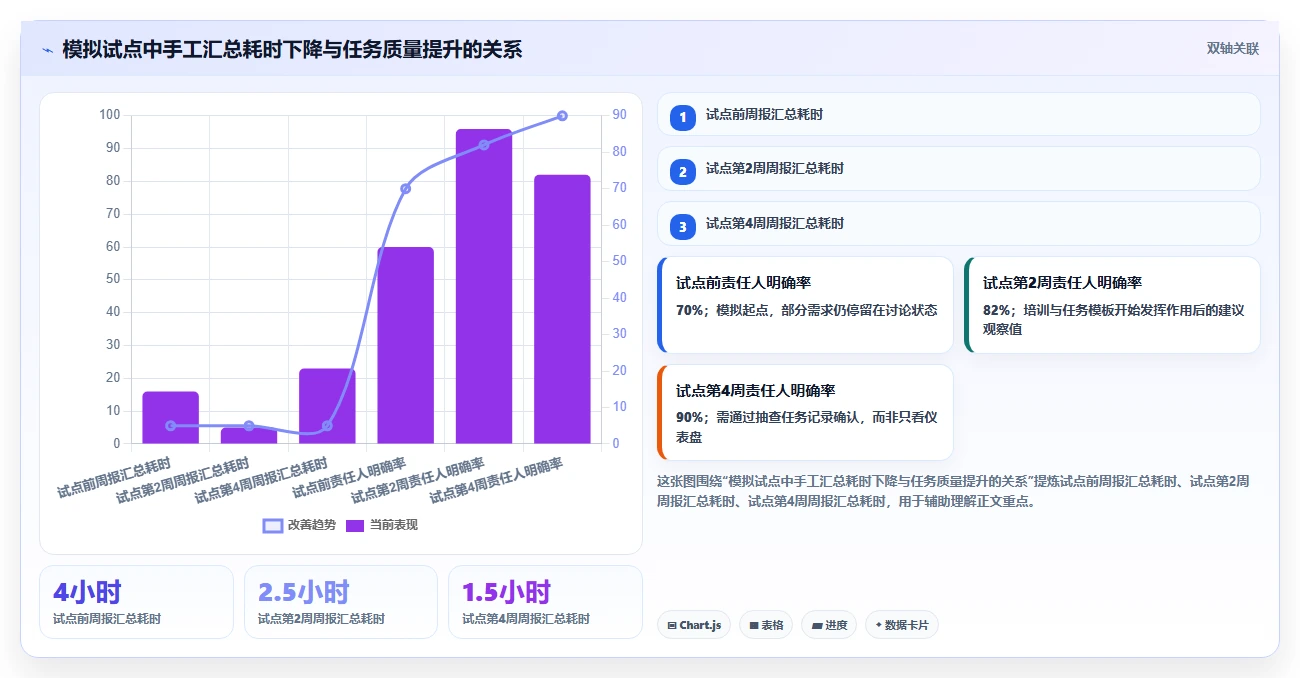Click the lightning icon beside the title
Image resolution: width=1300 pixels, height=678 pixels.
[x=48, y=50]
